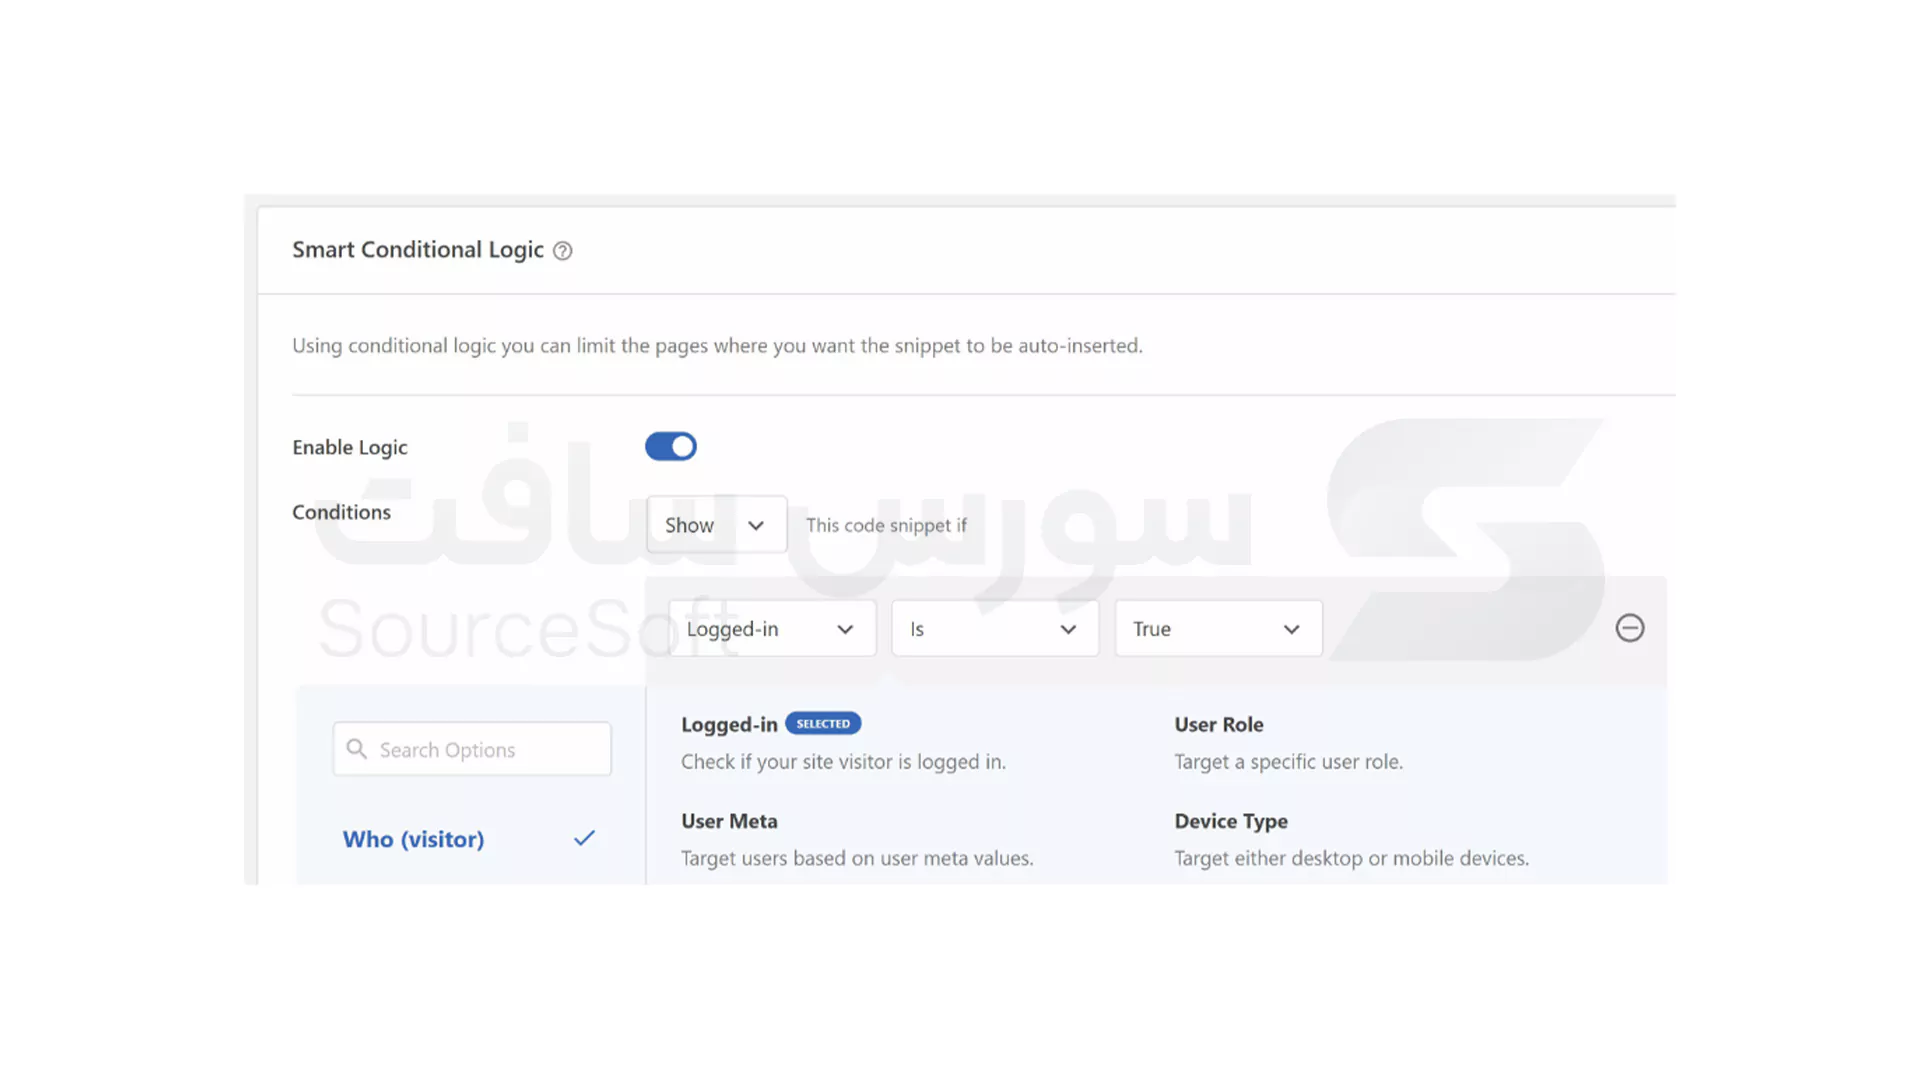Open the Logged-in condition type dropdown
This screenshot has height=1080, width=1920.
pos(770,628)
